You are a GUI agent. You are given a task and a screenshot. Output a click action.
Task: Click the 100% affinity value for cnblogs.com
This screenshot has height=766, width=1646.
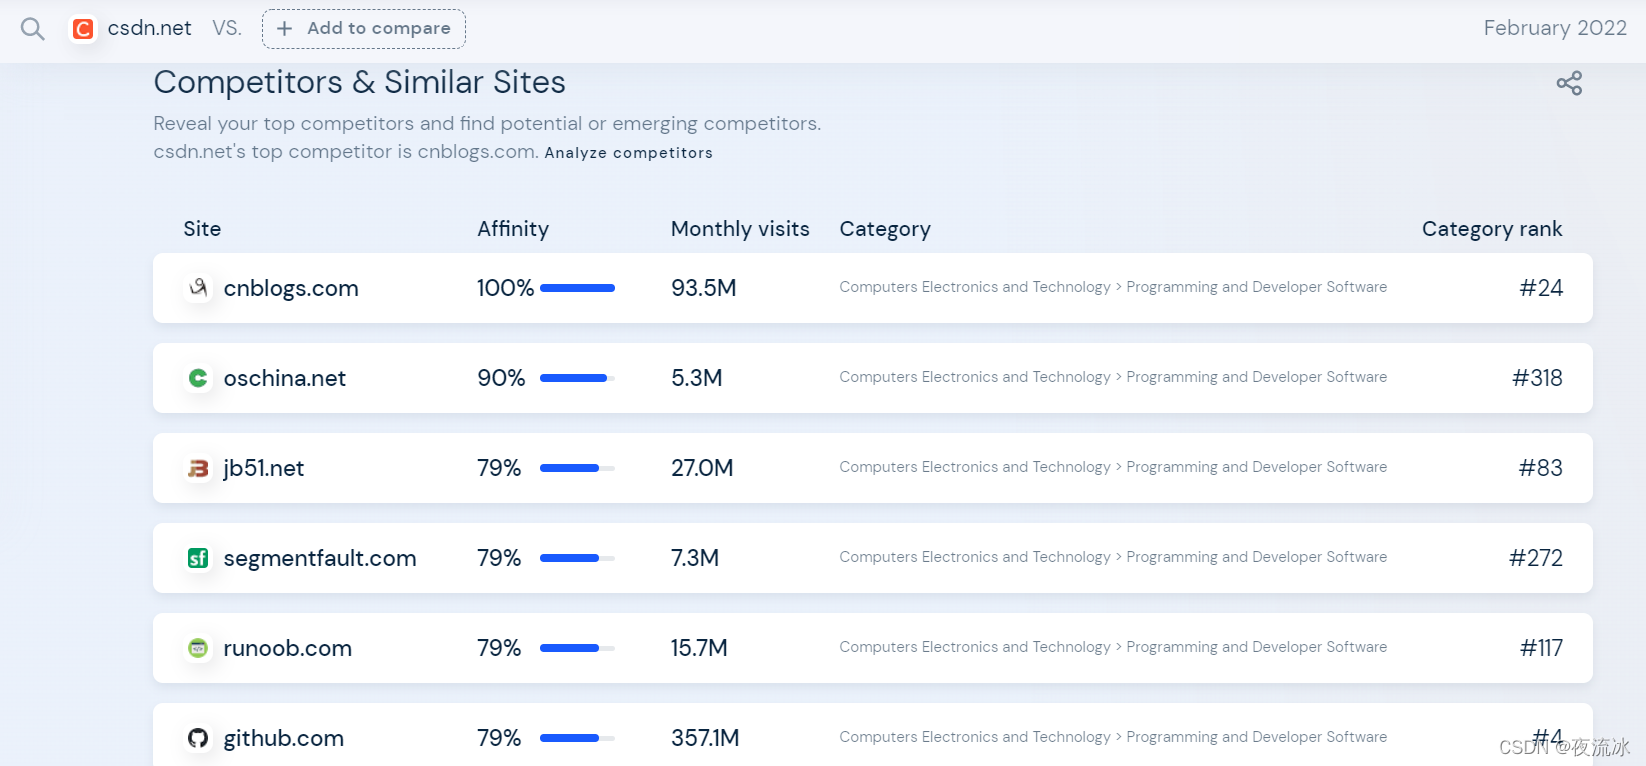pyautogui.click(x=505, y=288)
